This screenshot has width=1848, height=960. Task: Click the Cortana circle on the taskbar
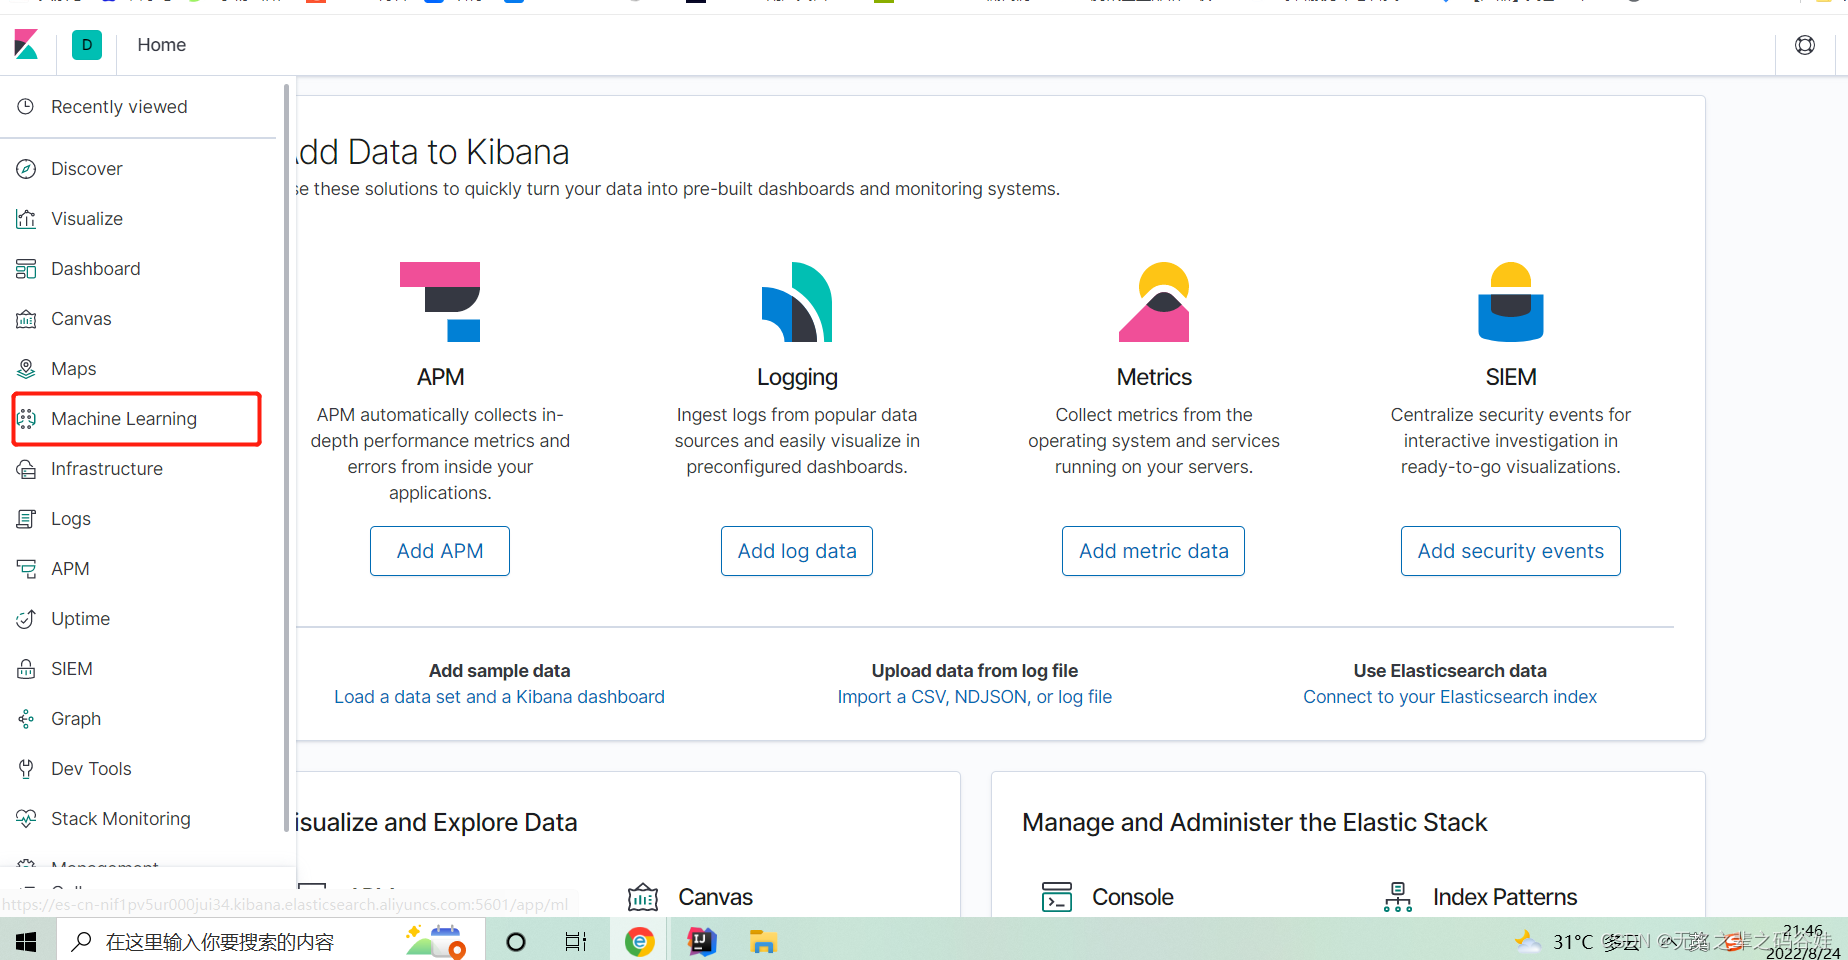tap(516, 941)
